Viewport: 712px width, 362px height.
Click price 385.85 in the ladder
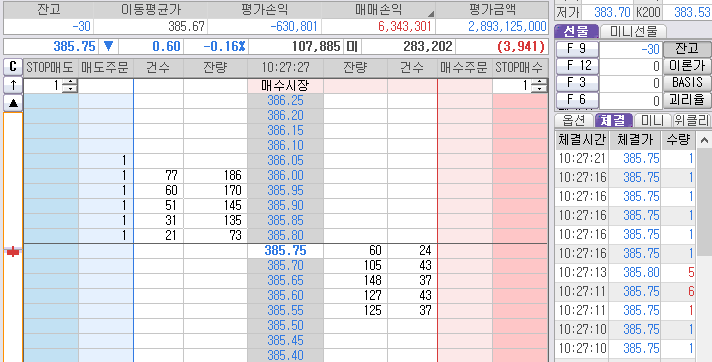285,221
